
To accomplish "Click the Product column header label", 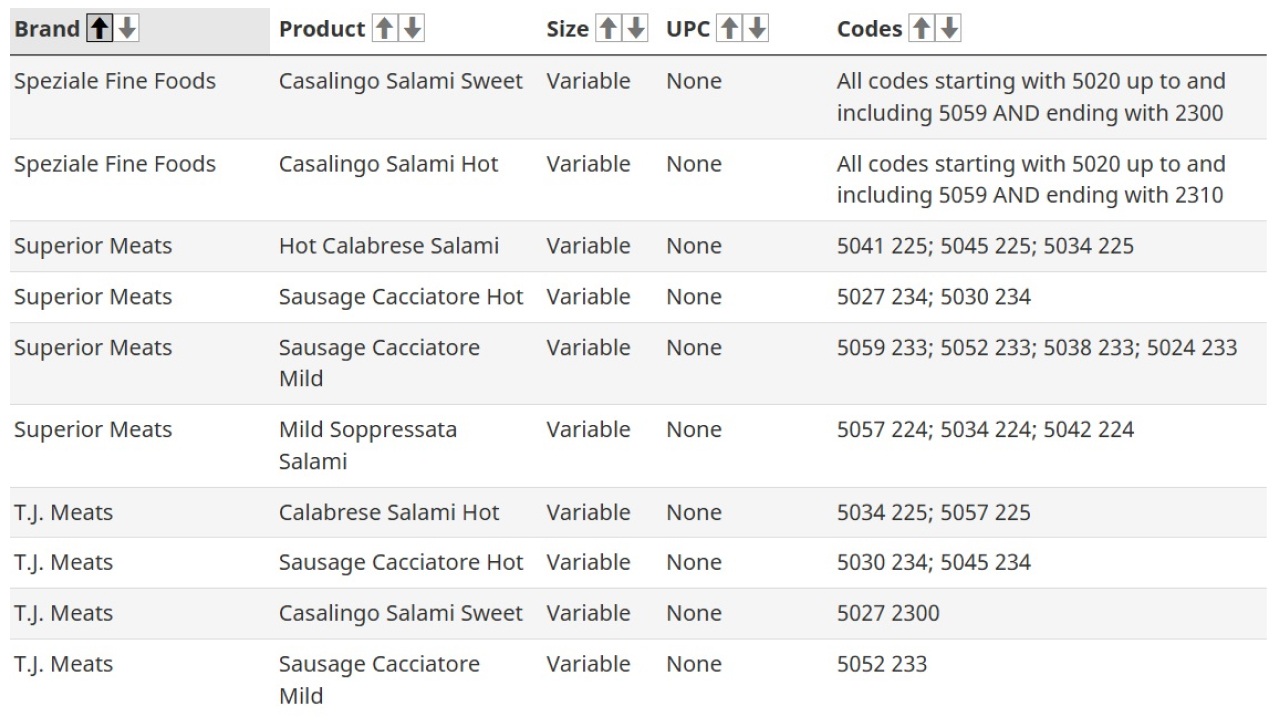I will coord(322,29).
